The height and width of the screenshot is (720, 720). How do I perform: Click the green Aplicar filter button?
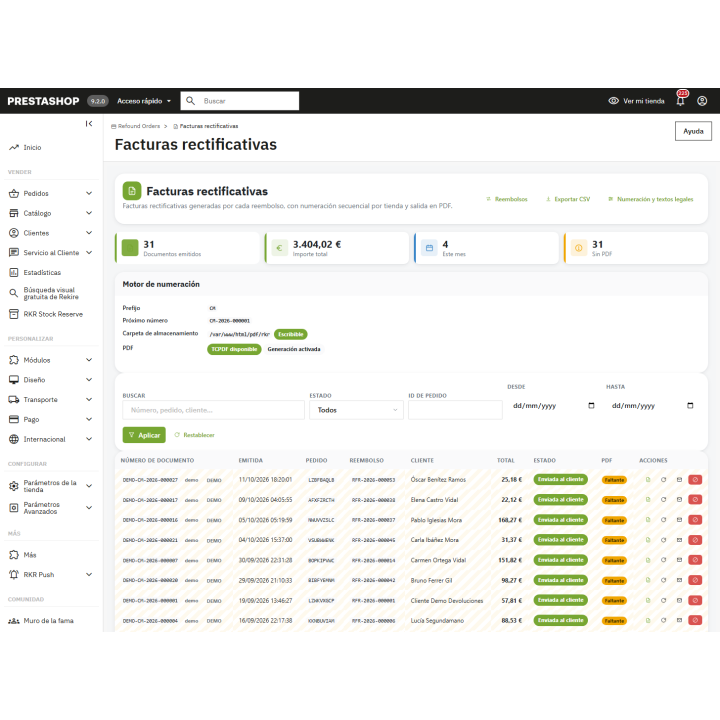coord(144,435)
